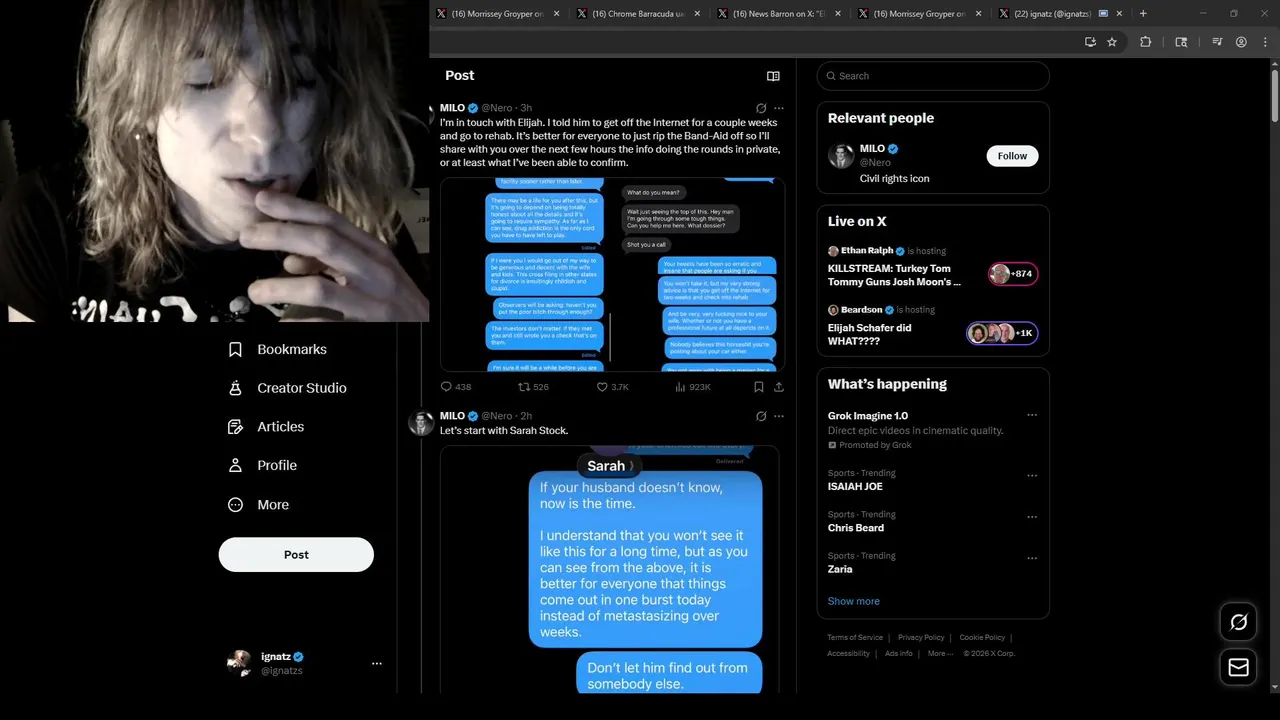Reply to the post with 438 comments
The width and height of the screenshot is (1280, 720).
(456, 387)
